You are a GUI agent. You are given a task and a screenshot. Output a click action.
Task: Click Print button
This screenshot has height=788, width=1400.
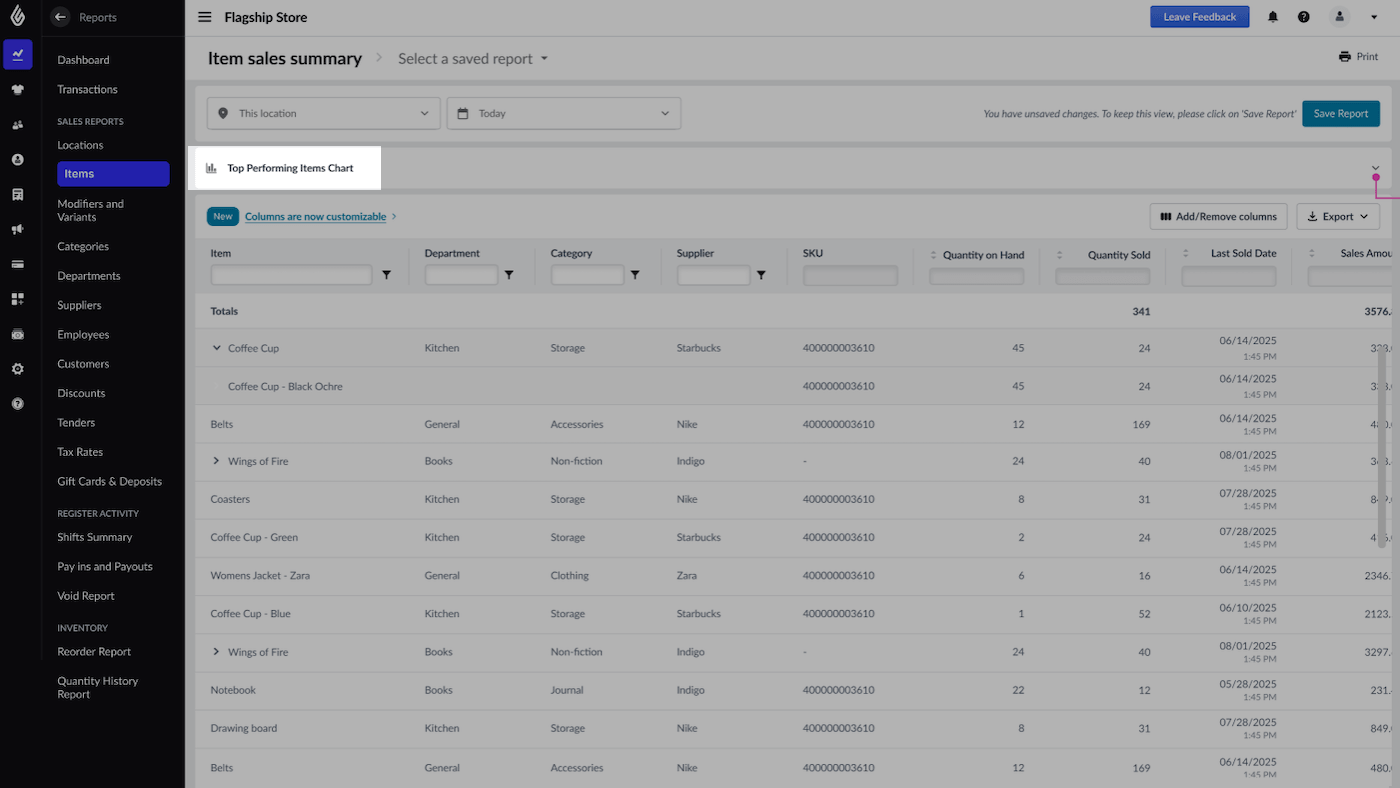(x=1358, y=57)
